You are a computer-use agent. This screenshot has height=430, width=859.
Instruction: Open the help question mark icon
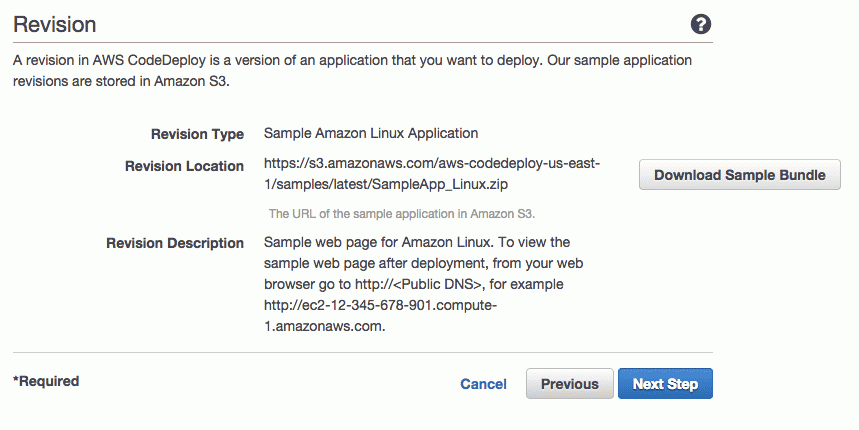[701, 25]
